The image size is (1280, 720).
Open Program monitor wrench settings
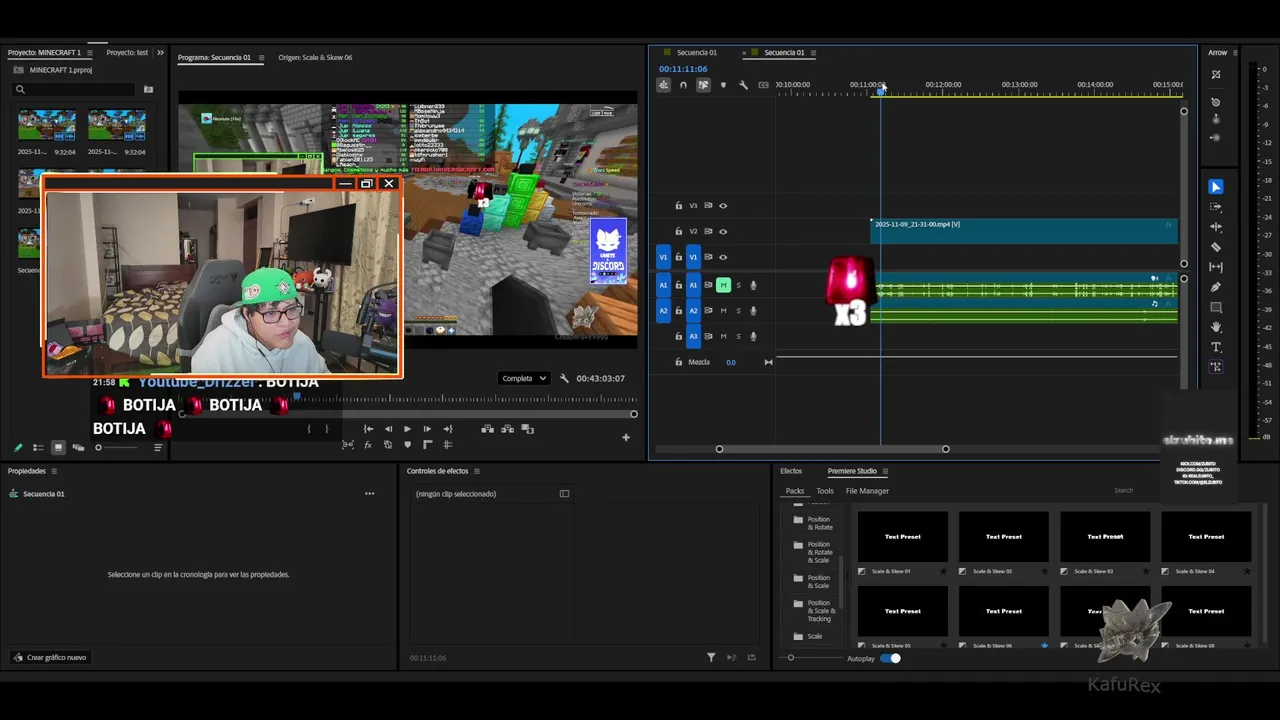tap(564, 378)
